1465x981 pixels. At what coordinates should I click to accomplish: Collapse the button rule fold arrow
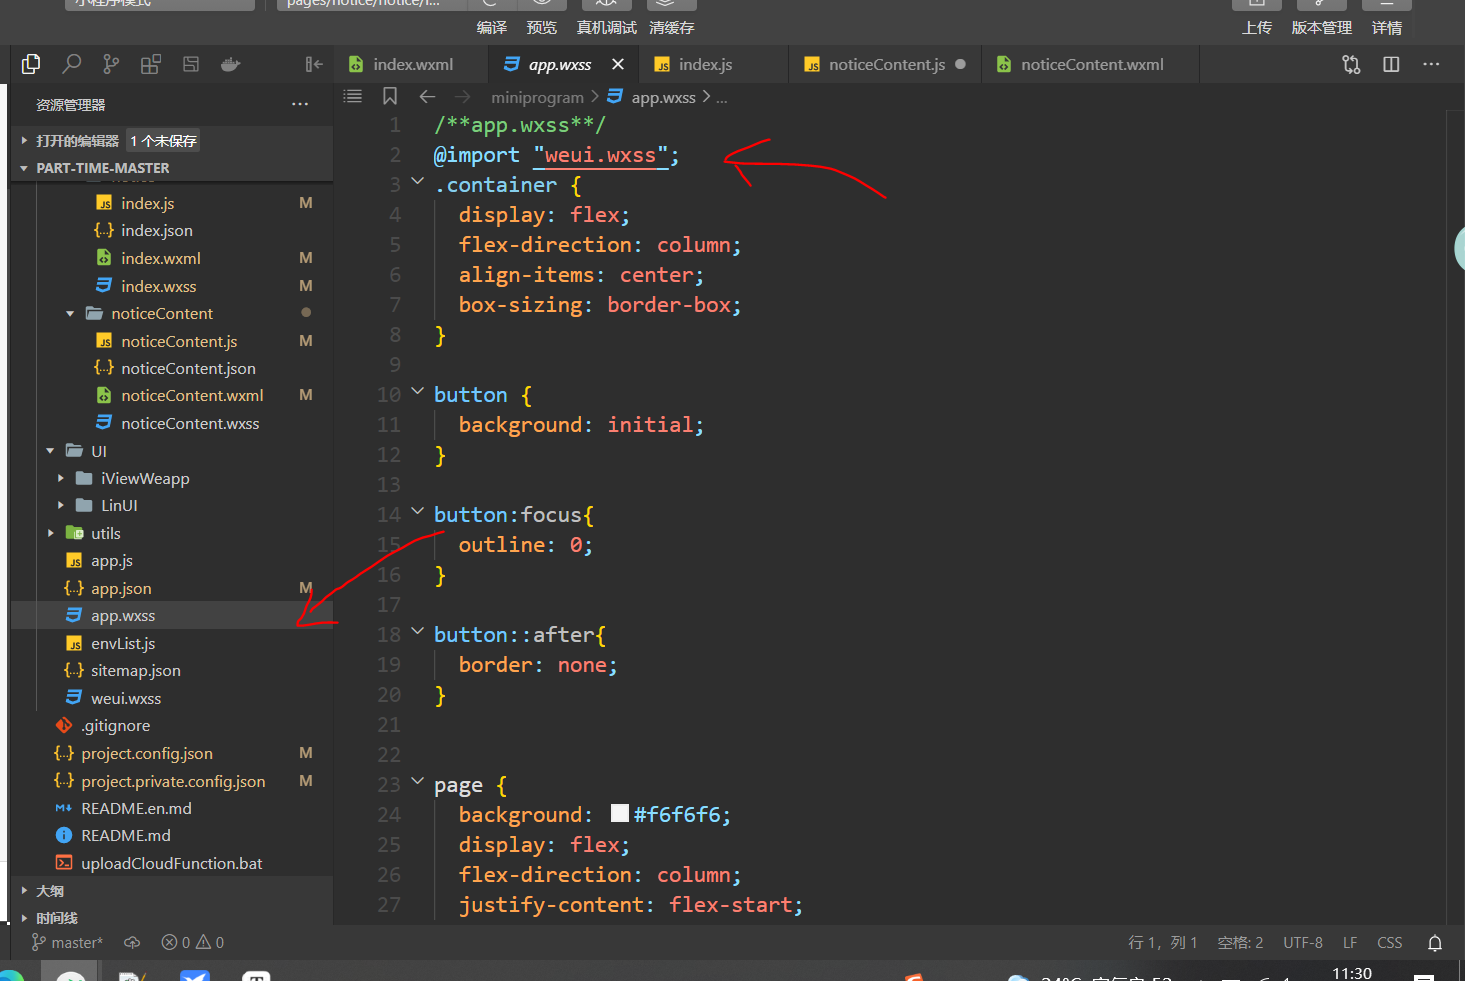coord(418,392)
